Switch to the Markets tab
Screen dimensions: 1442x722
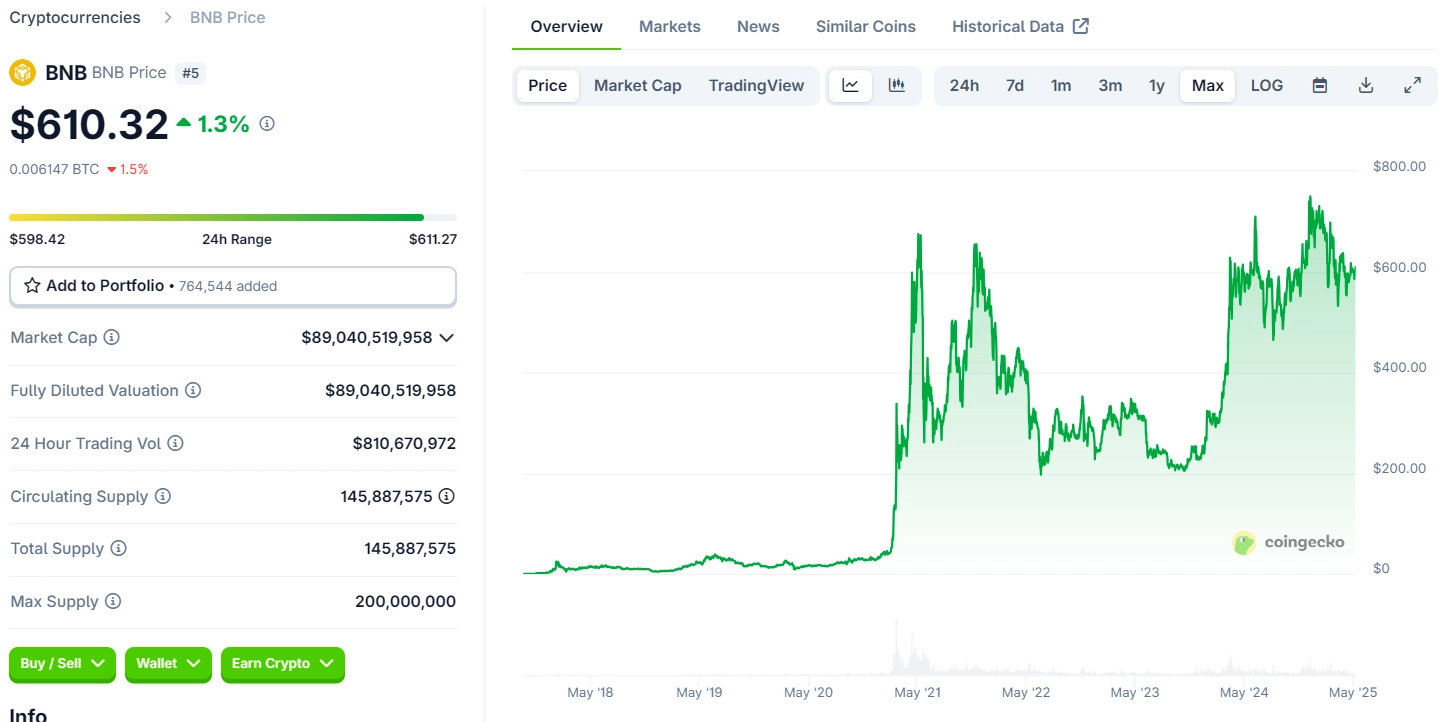[670, 27]
